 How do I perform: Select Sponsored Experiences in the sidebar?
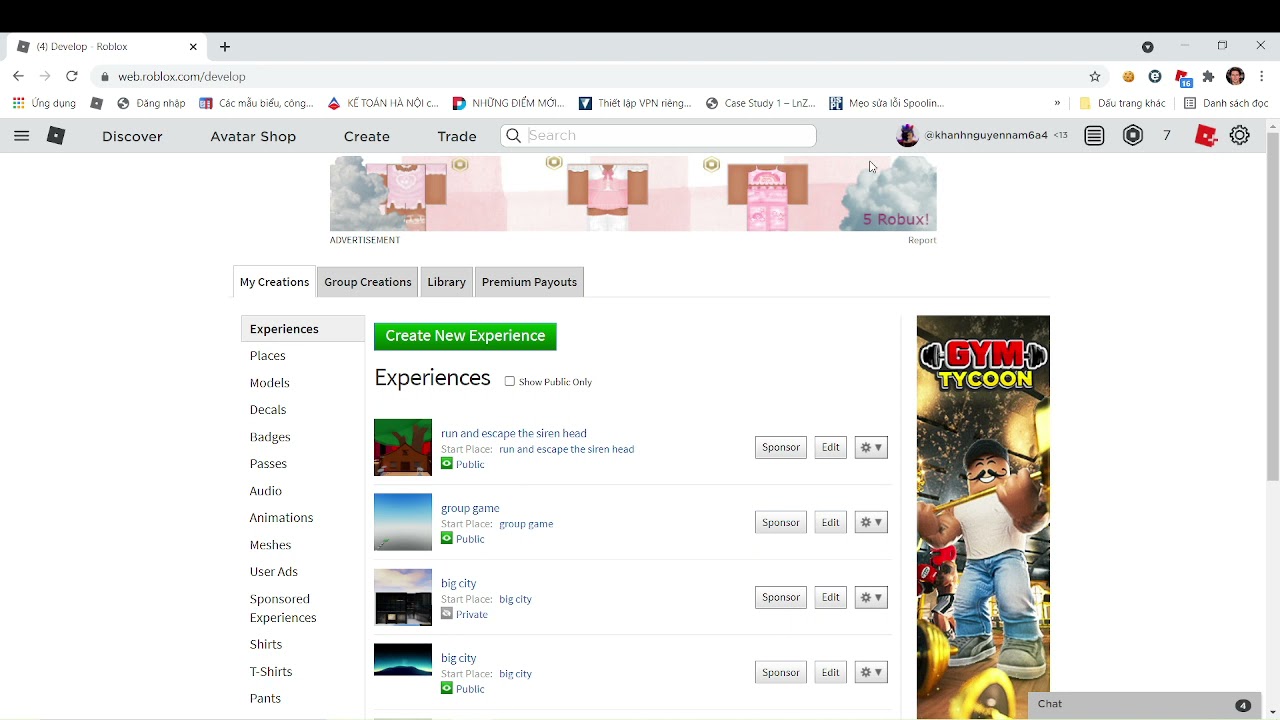coord(283,608)
